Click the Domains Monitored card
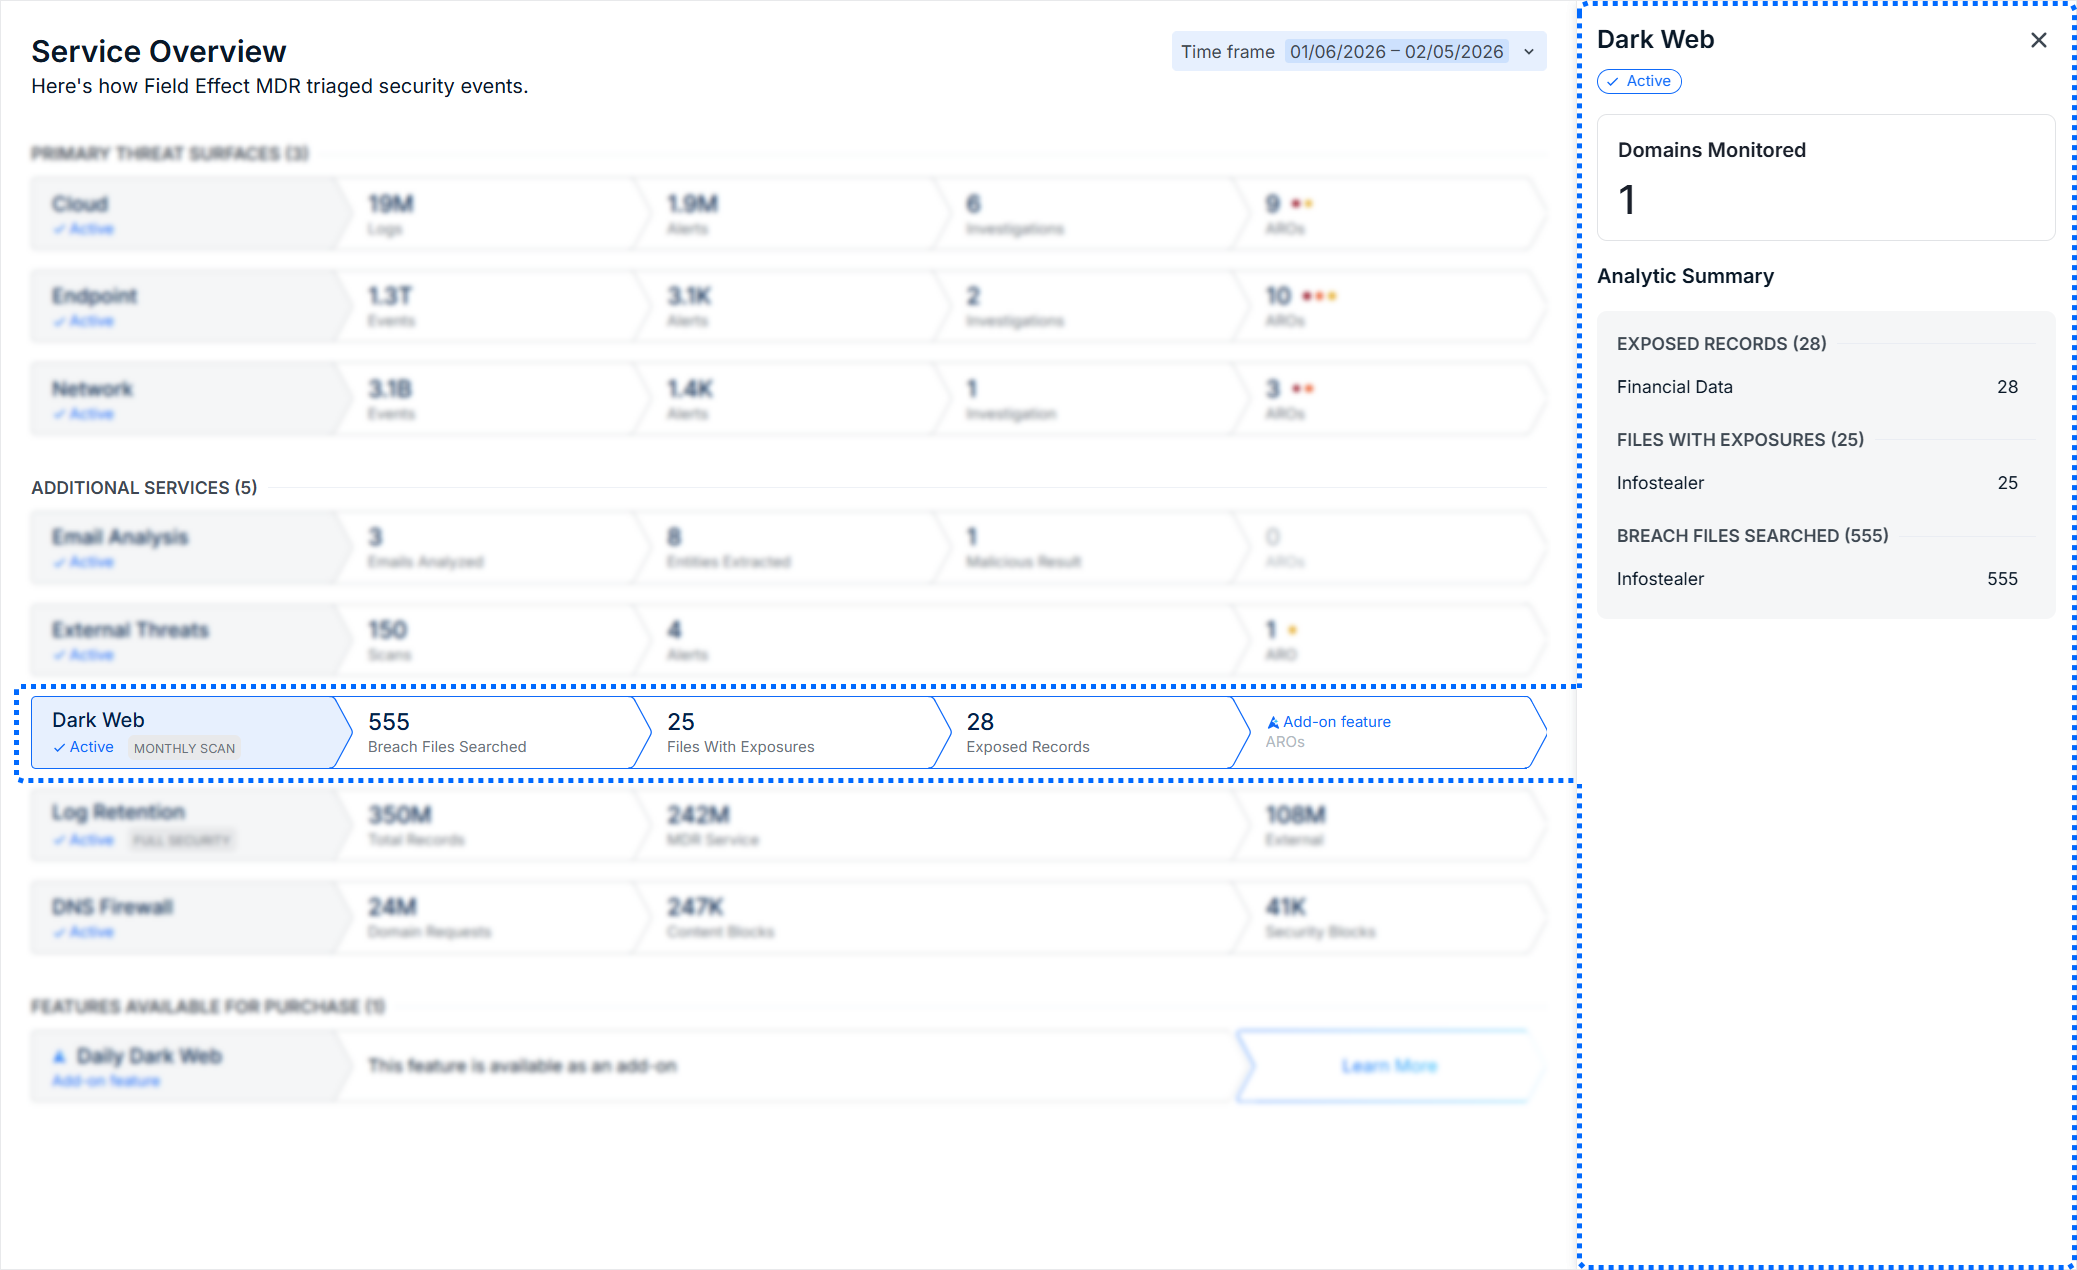Screen dimensions: 2077x1270 1825,177
